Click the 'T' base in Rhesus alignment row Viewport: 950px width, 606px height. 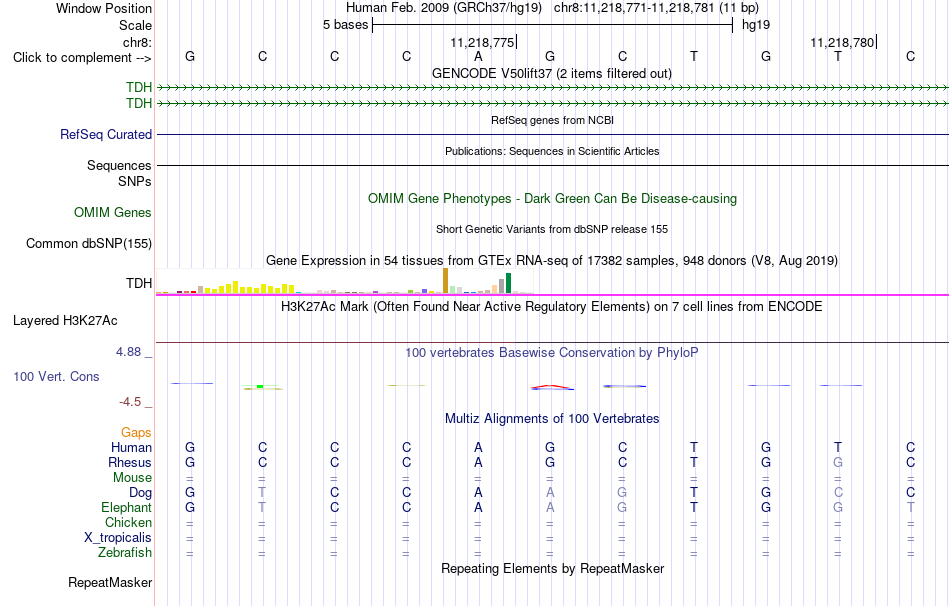(694, 462)
